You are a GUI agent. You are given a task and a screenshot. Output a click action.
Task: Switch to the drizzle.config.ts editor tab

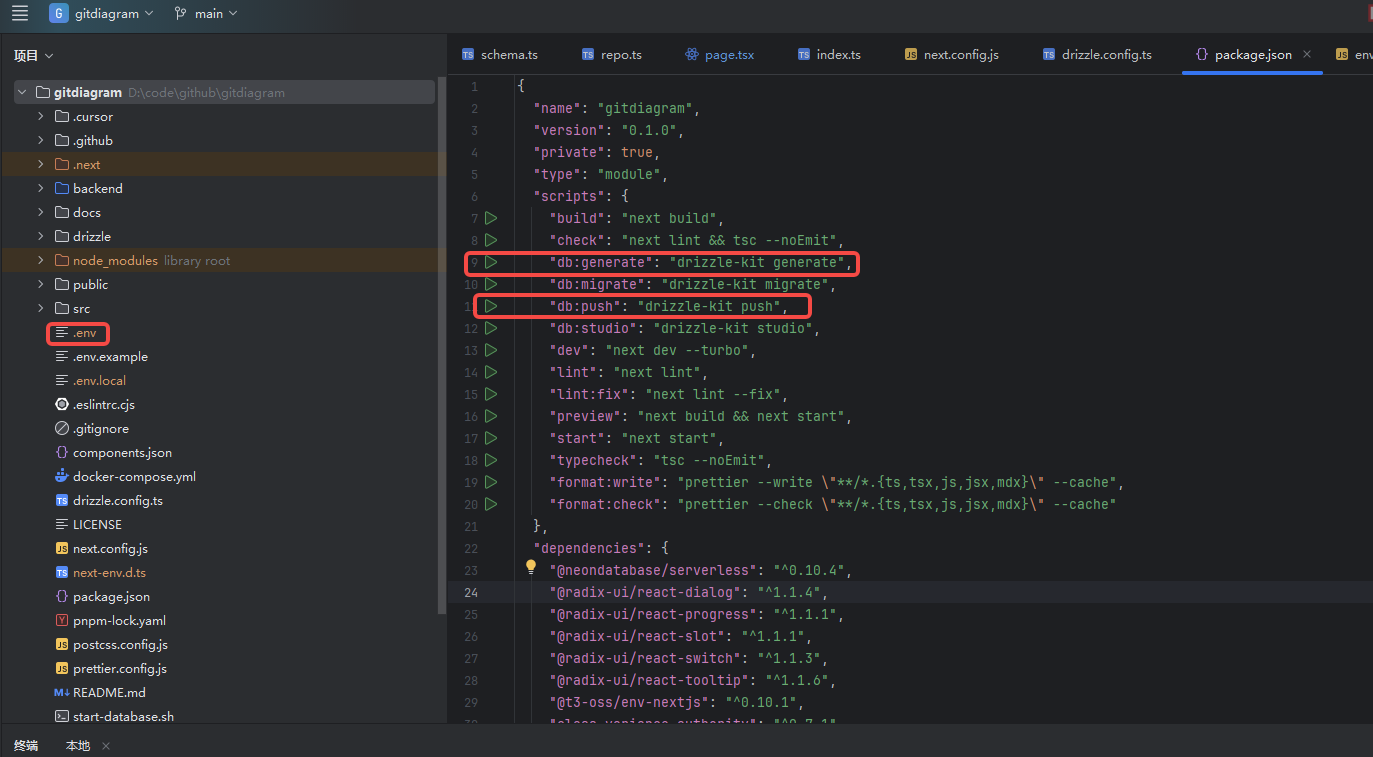1097,54
